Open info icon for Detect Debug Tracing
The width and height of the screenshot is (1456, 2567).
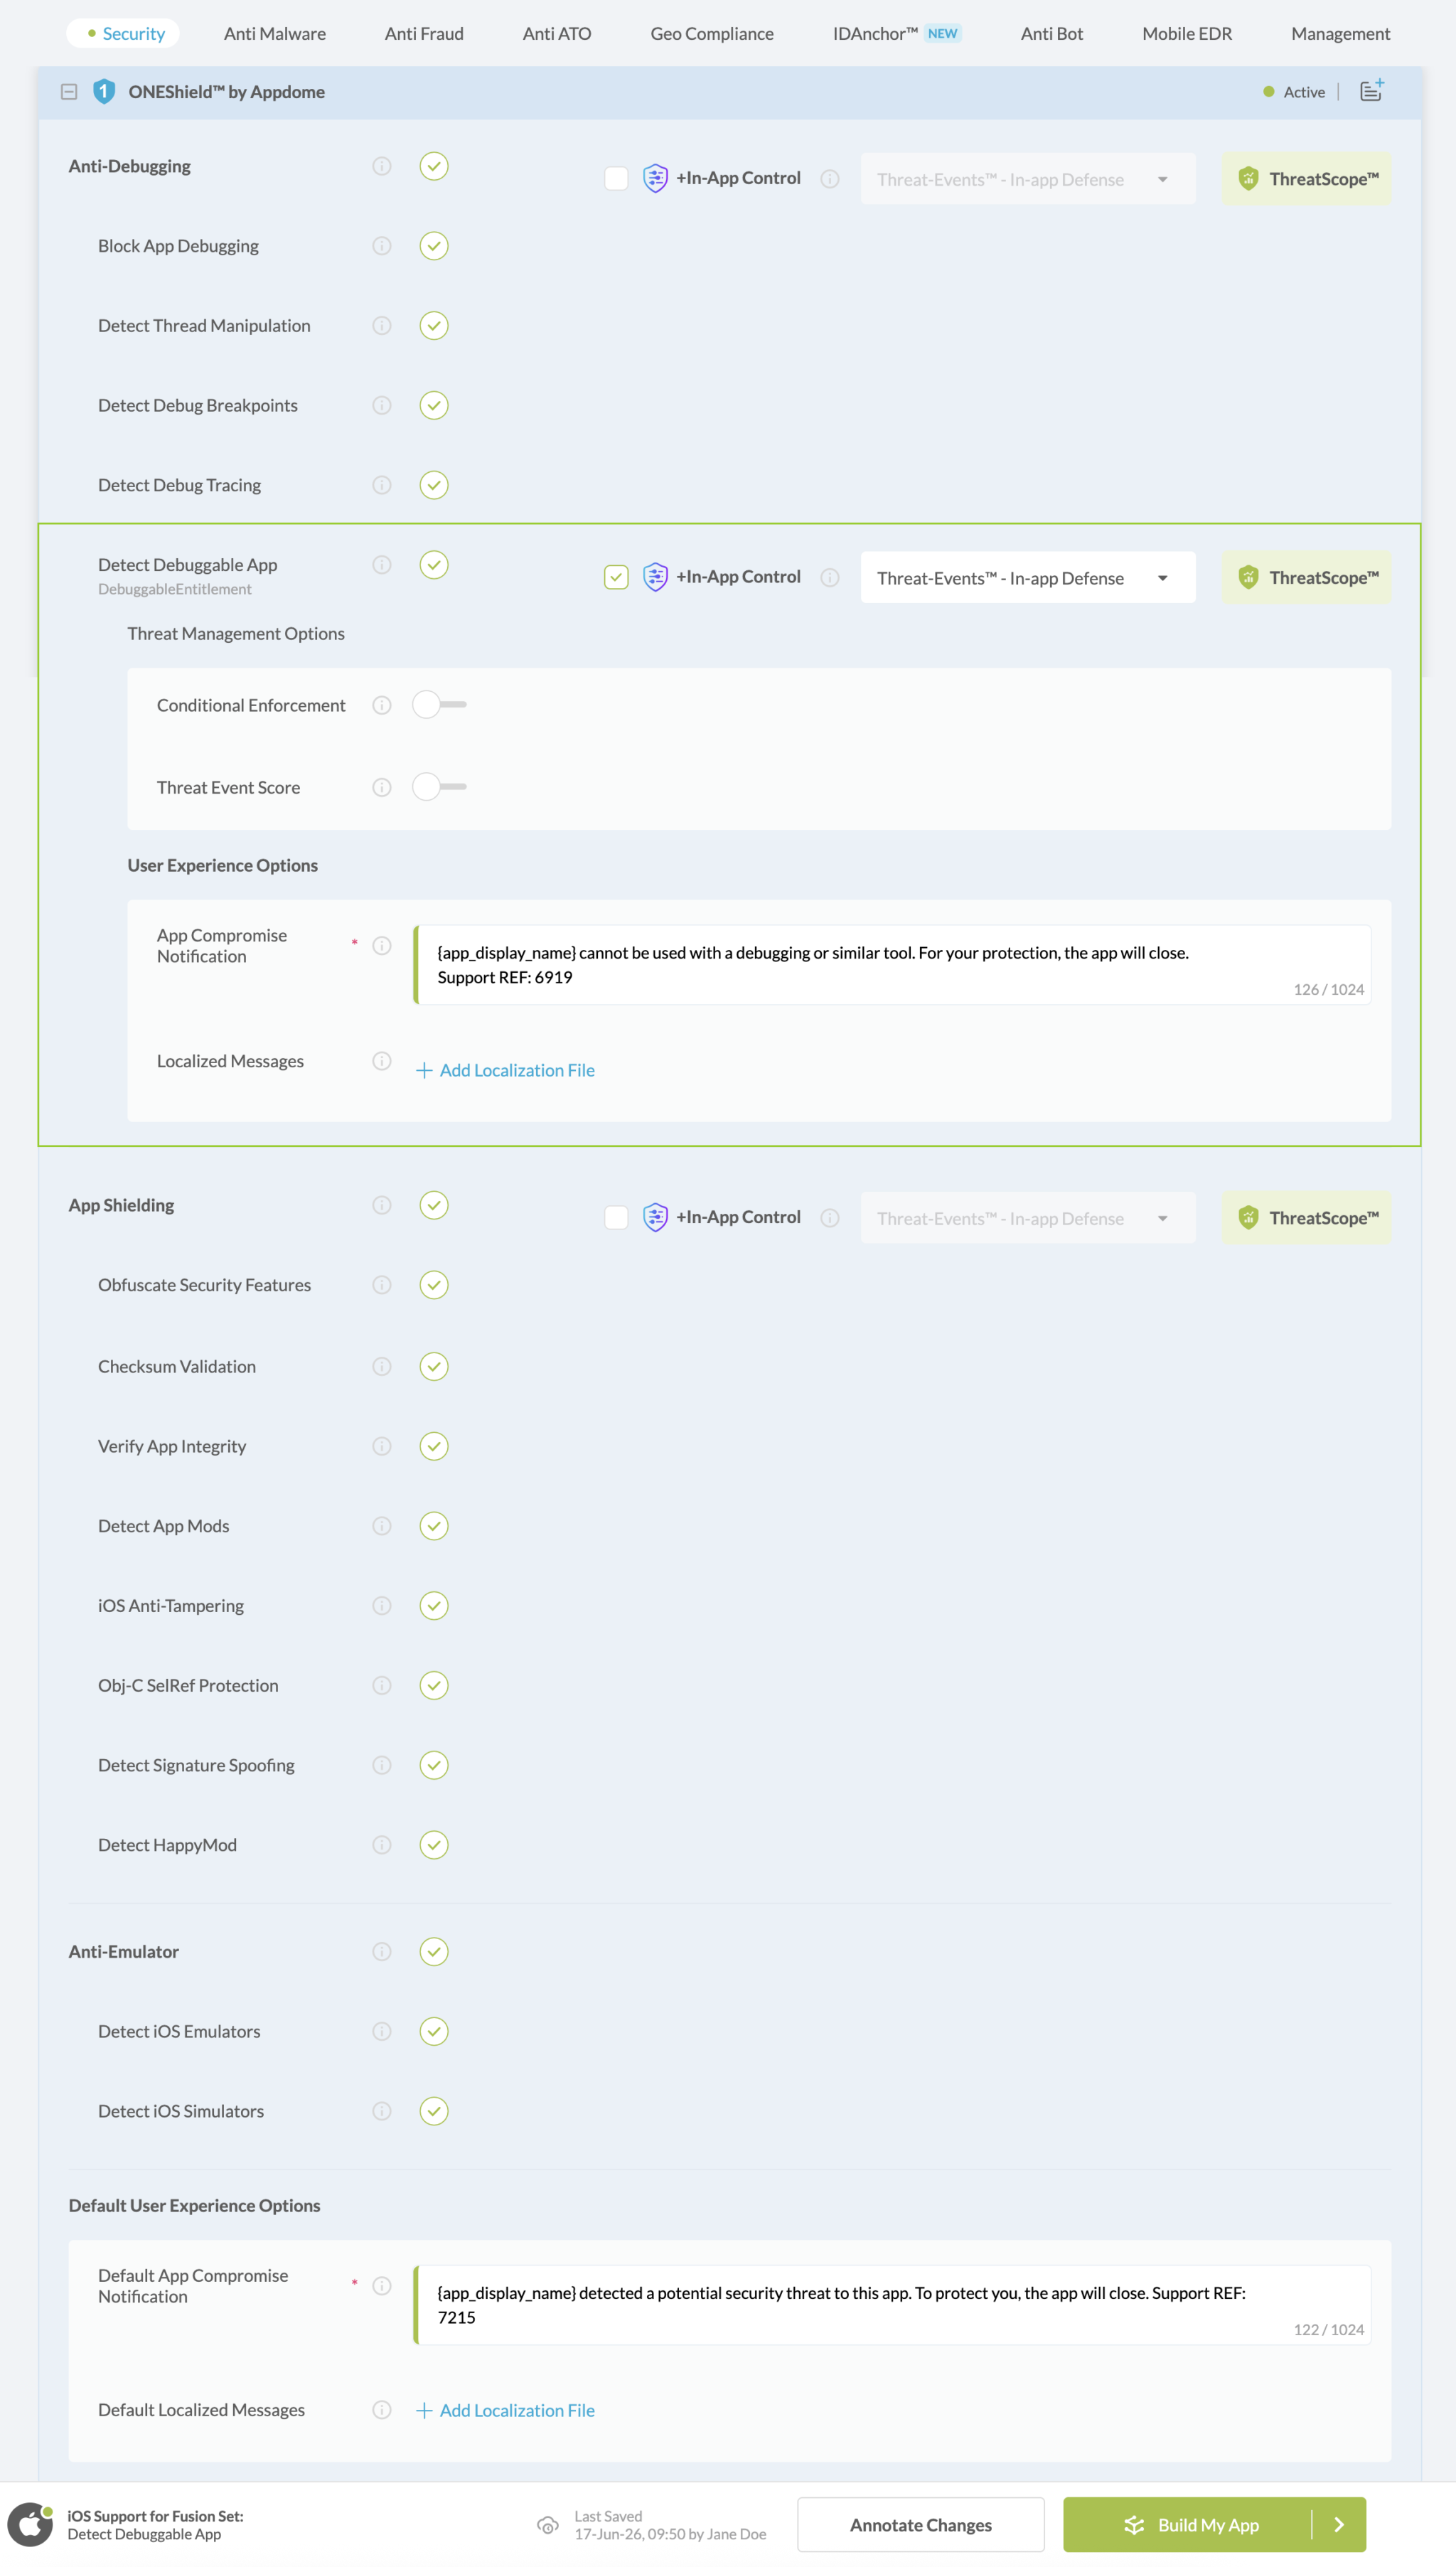[x=382, y=485]
